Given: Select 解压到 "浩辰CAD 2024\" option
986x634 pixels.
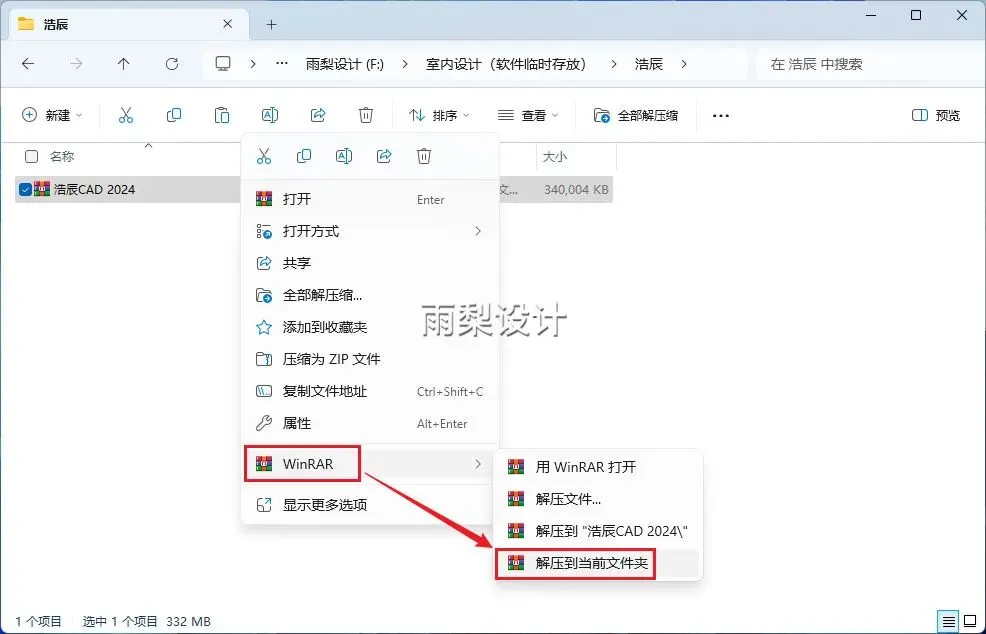Looking at the screenshot, I should pos(599,531).
